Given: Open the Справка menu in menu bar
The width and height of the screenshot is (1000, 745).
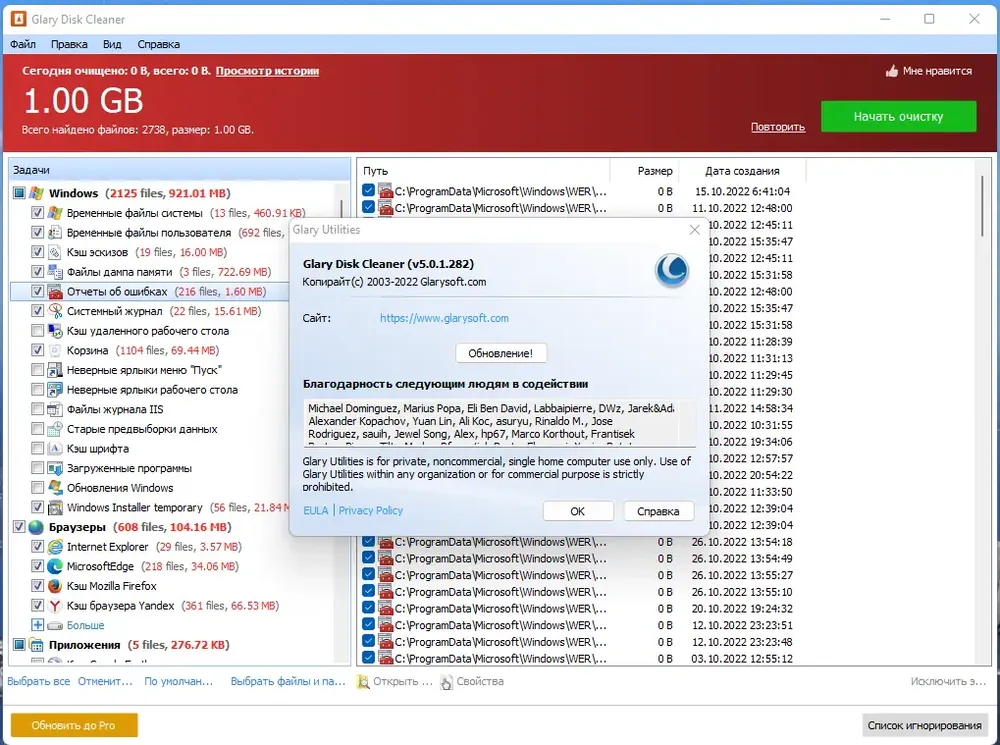Looking at the screenshot, I should coord(158,44).
